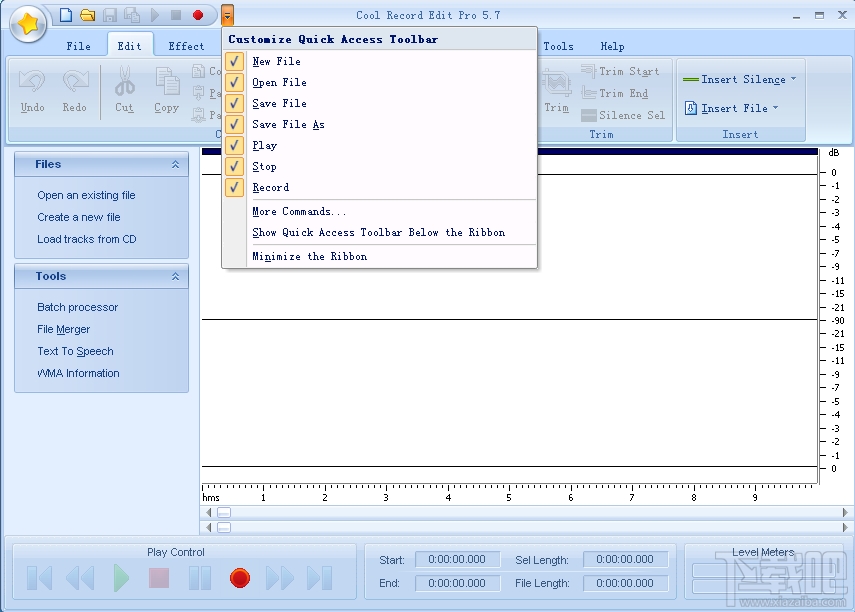This screenshot has height=612, width=855.
Task: Open Load tracks from CD link
Action: click(87, 239)
